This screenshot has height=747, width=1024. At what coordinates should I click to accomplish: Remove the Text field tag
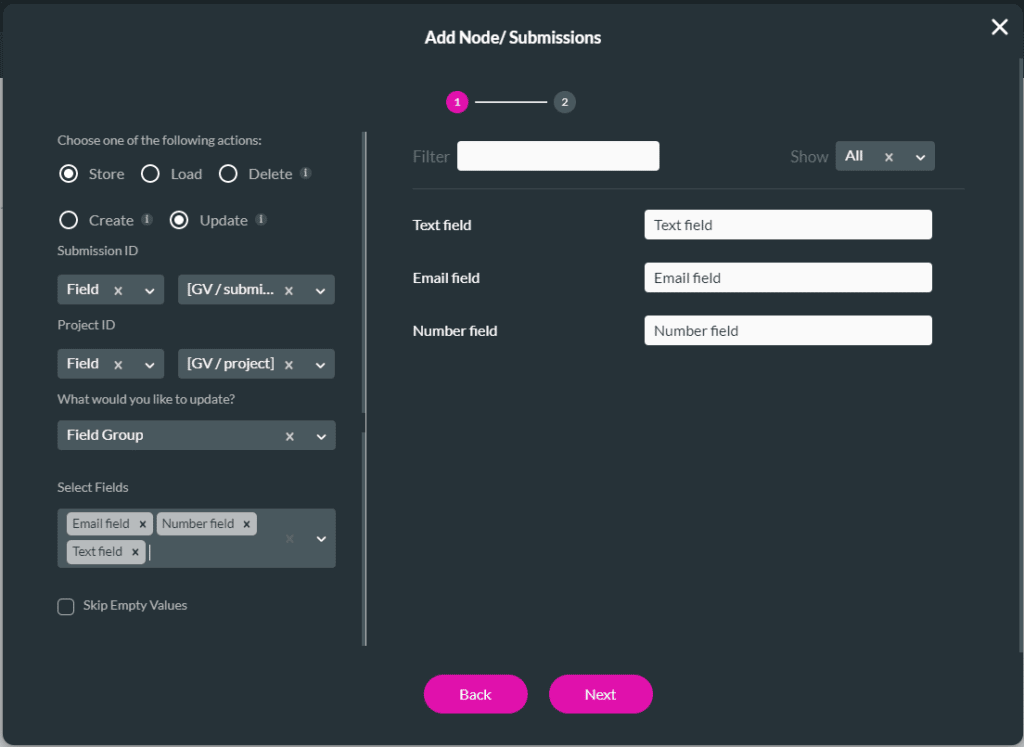point(135,552)
